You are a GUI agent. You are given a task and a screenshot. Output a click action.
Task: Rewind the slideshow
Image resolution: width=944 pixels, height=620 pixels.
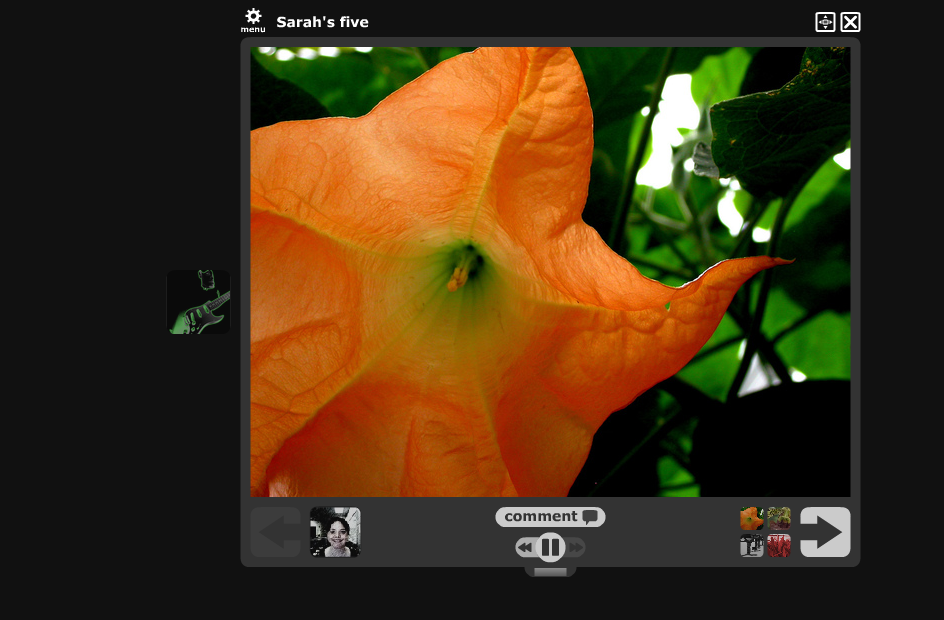click(x=524, y=548)
